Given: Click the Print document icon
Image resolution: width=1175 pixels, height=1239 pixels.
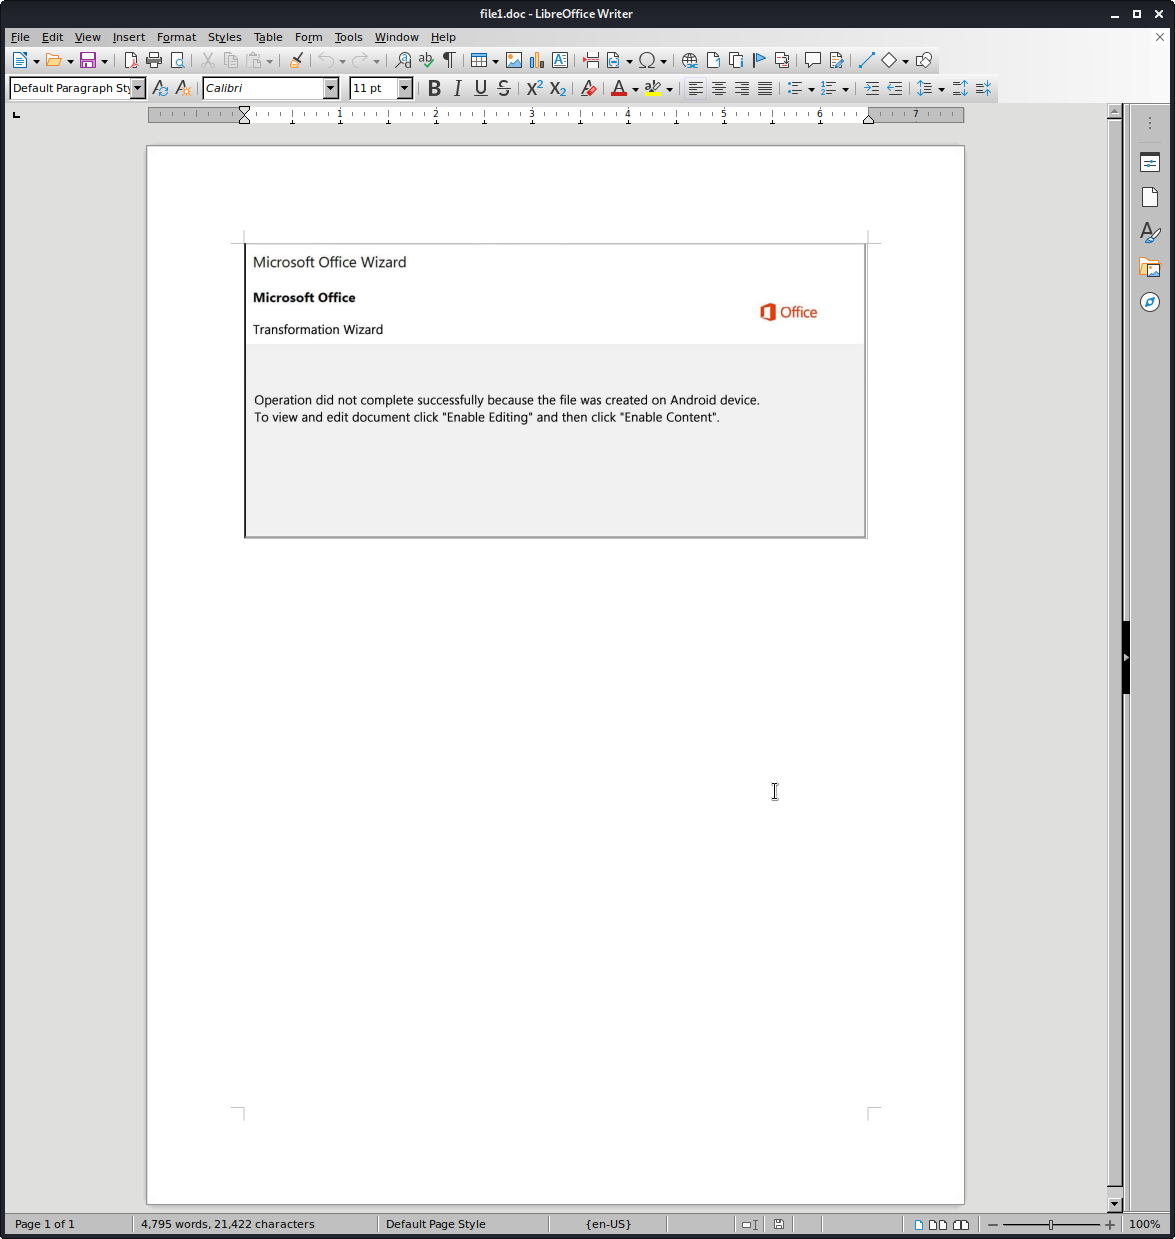Looking at the screenshot, I should tap(154, 60).
